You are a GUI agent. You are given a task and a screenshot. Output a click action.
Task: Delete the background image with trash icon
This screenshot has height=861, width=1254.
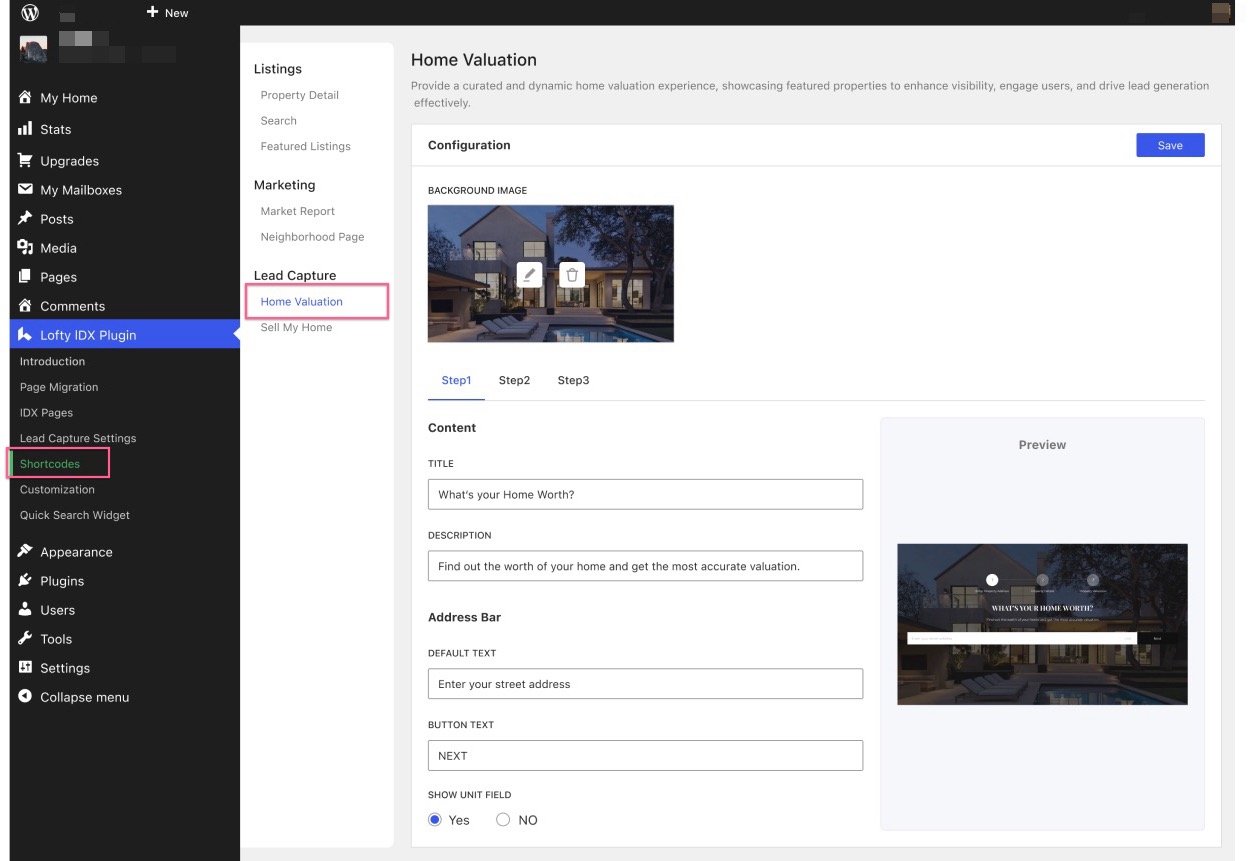click(572, 274)
